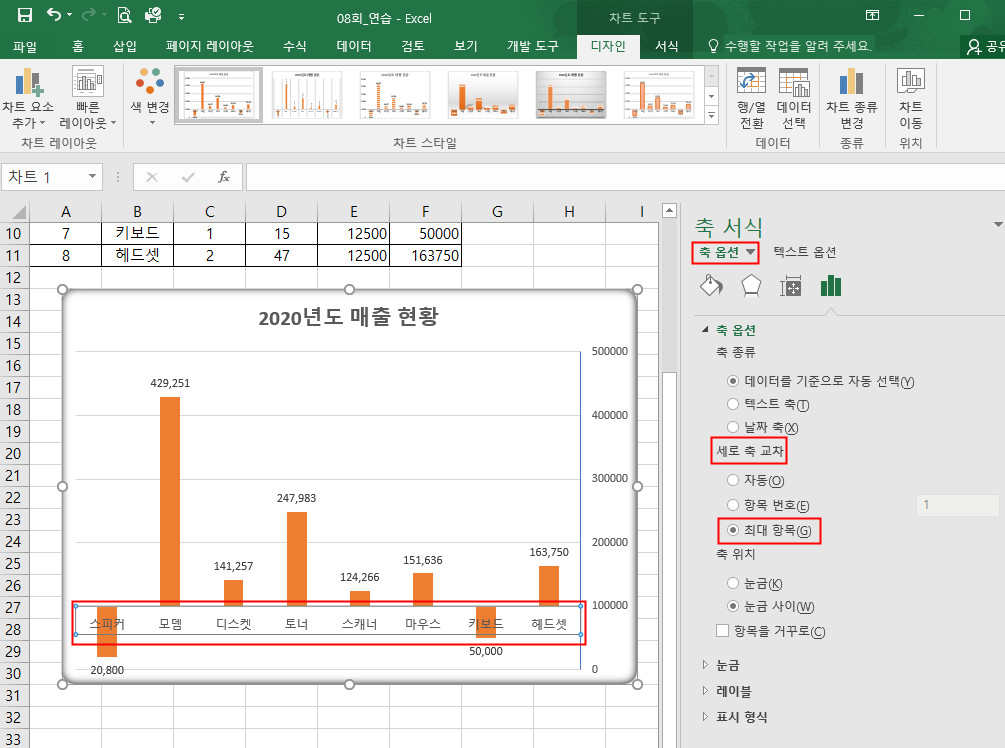The image size is (1005, 748).
Task: Open the ribbon display options icon
Action: point(872,15)
